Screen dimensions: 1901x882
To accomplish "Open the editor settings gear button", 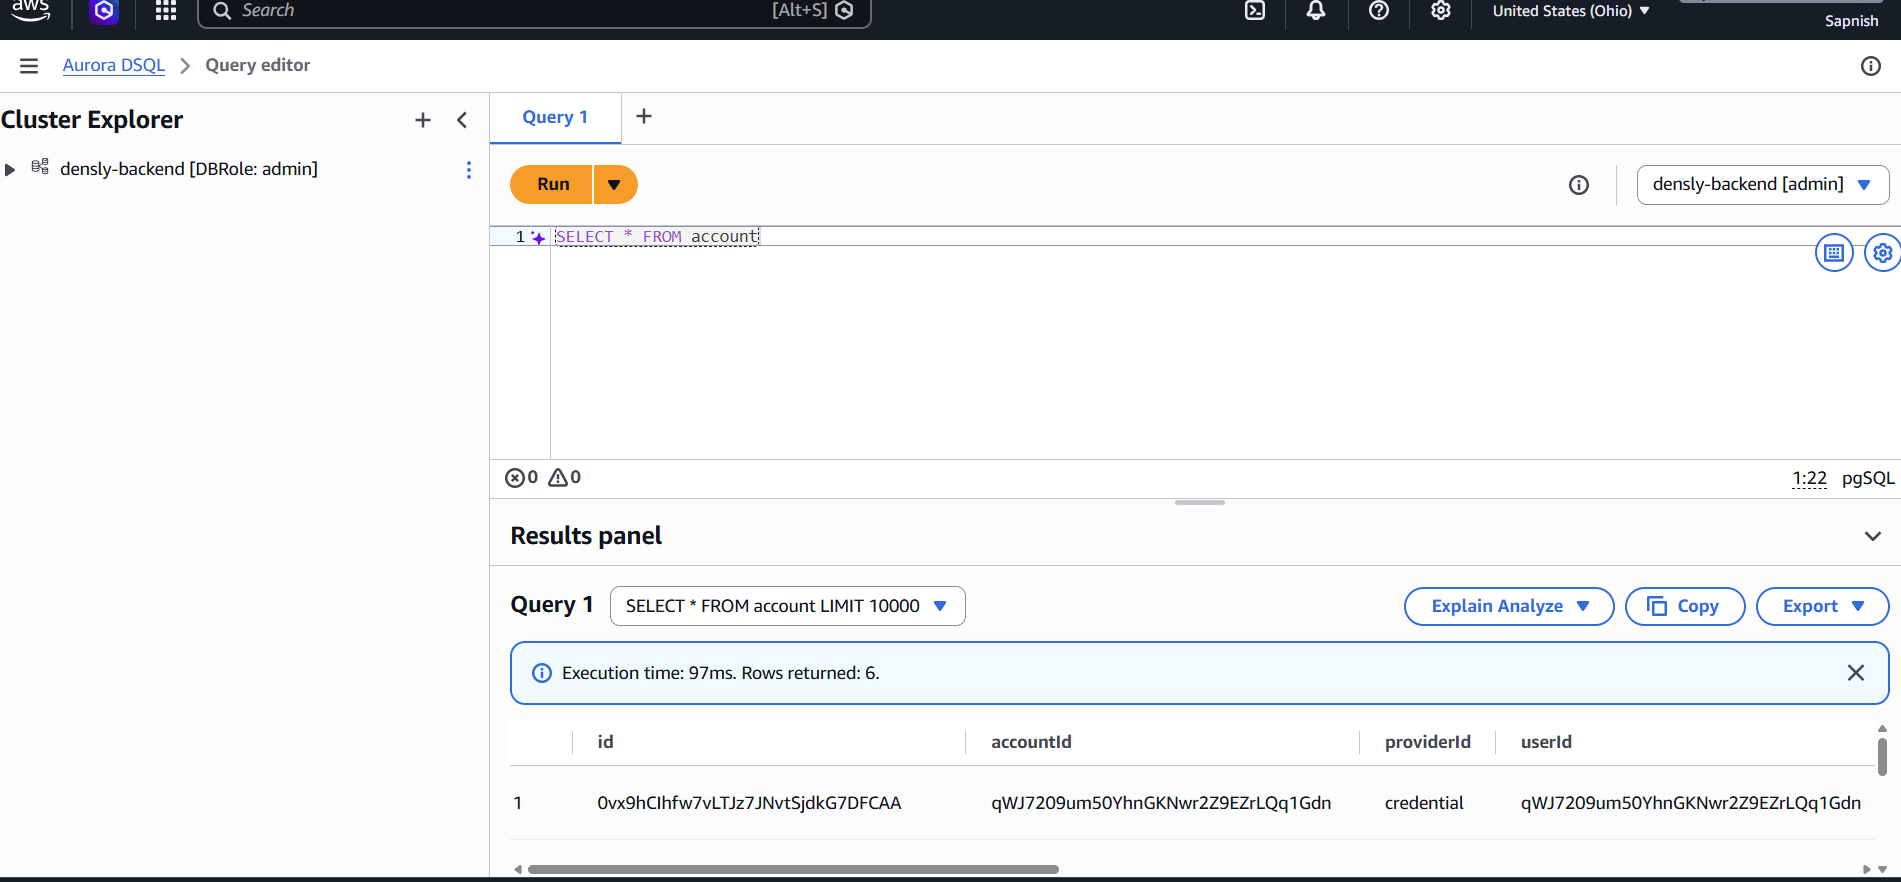I will [1883, 253].
